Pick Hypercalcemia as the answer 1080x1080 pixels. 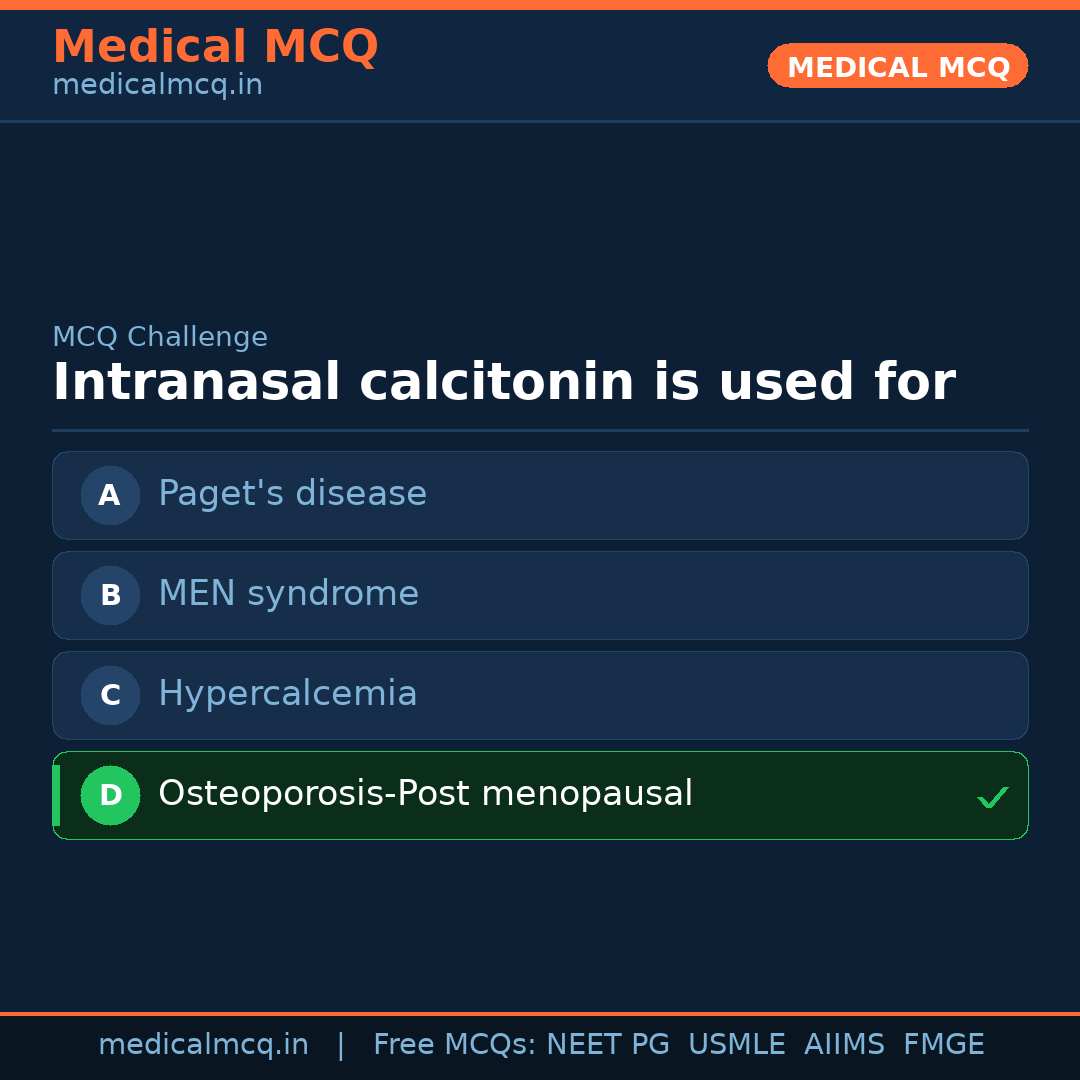[288, 694]
